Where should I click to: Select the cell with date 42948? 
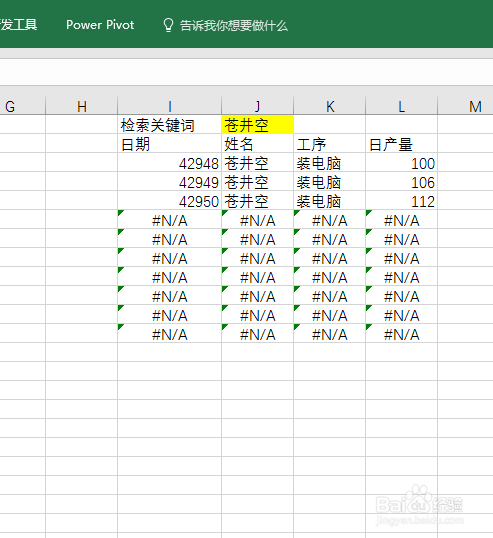point(169,163)
